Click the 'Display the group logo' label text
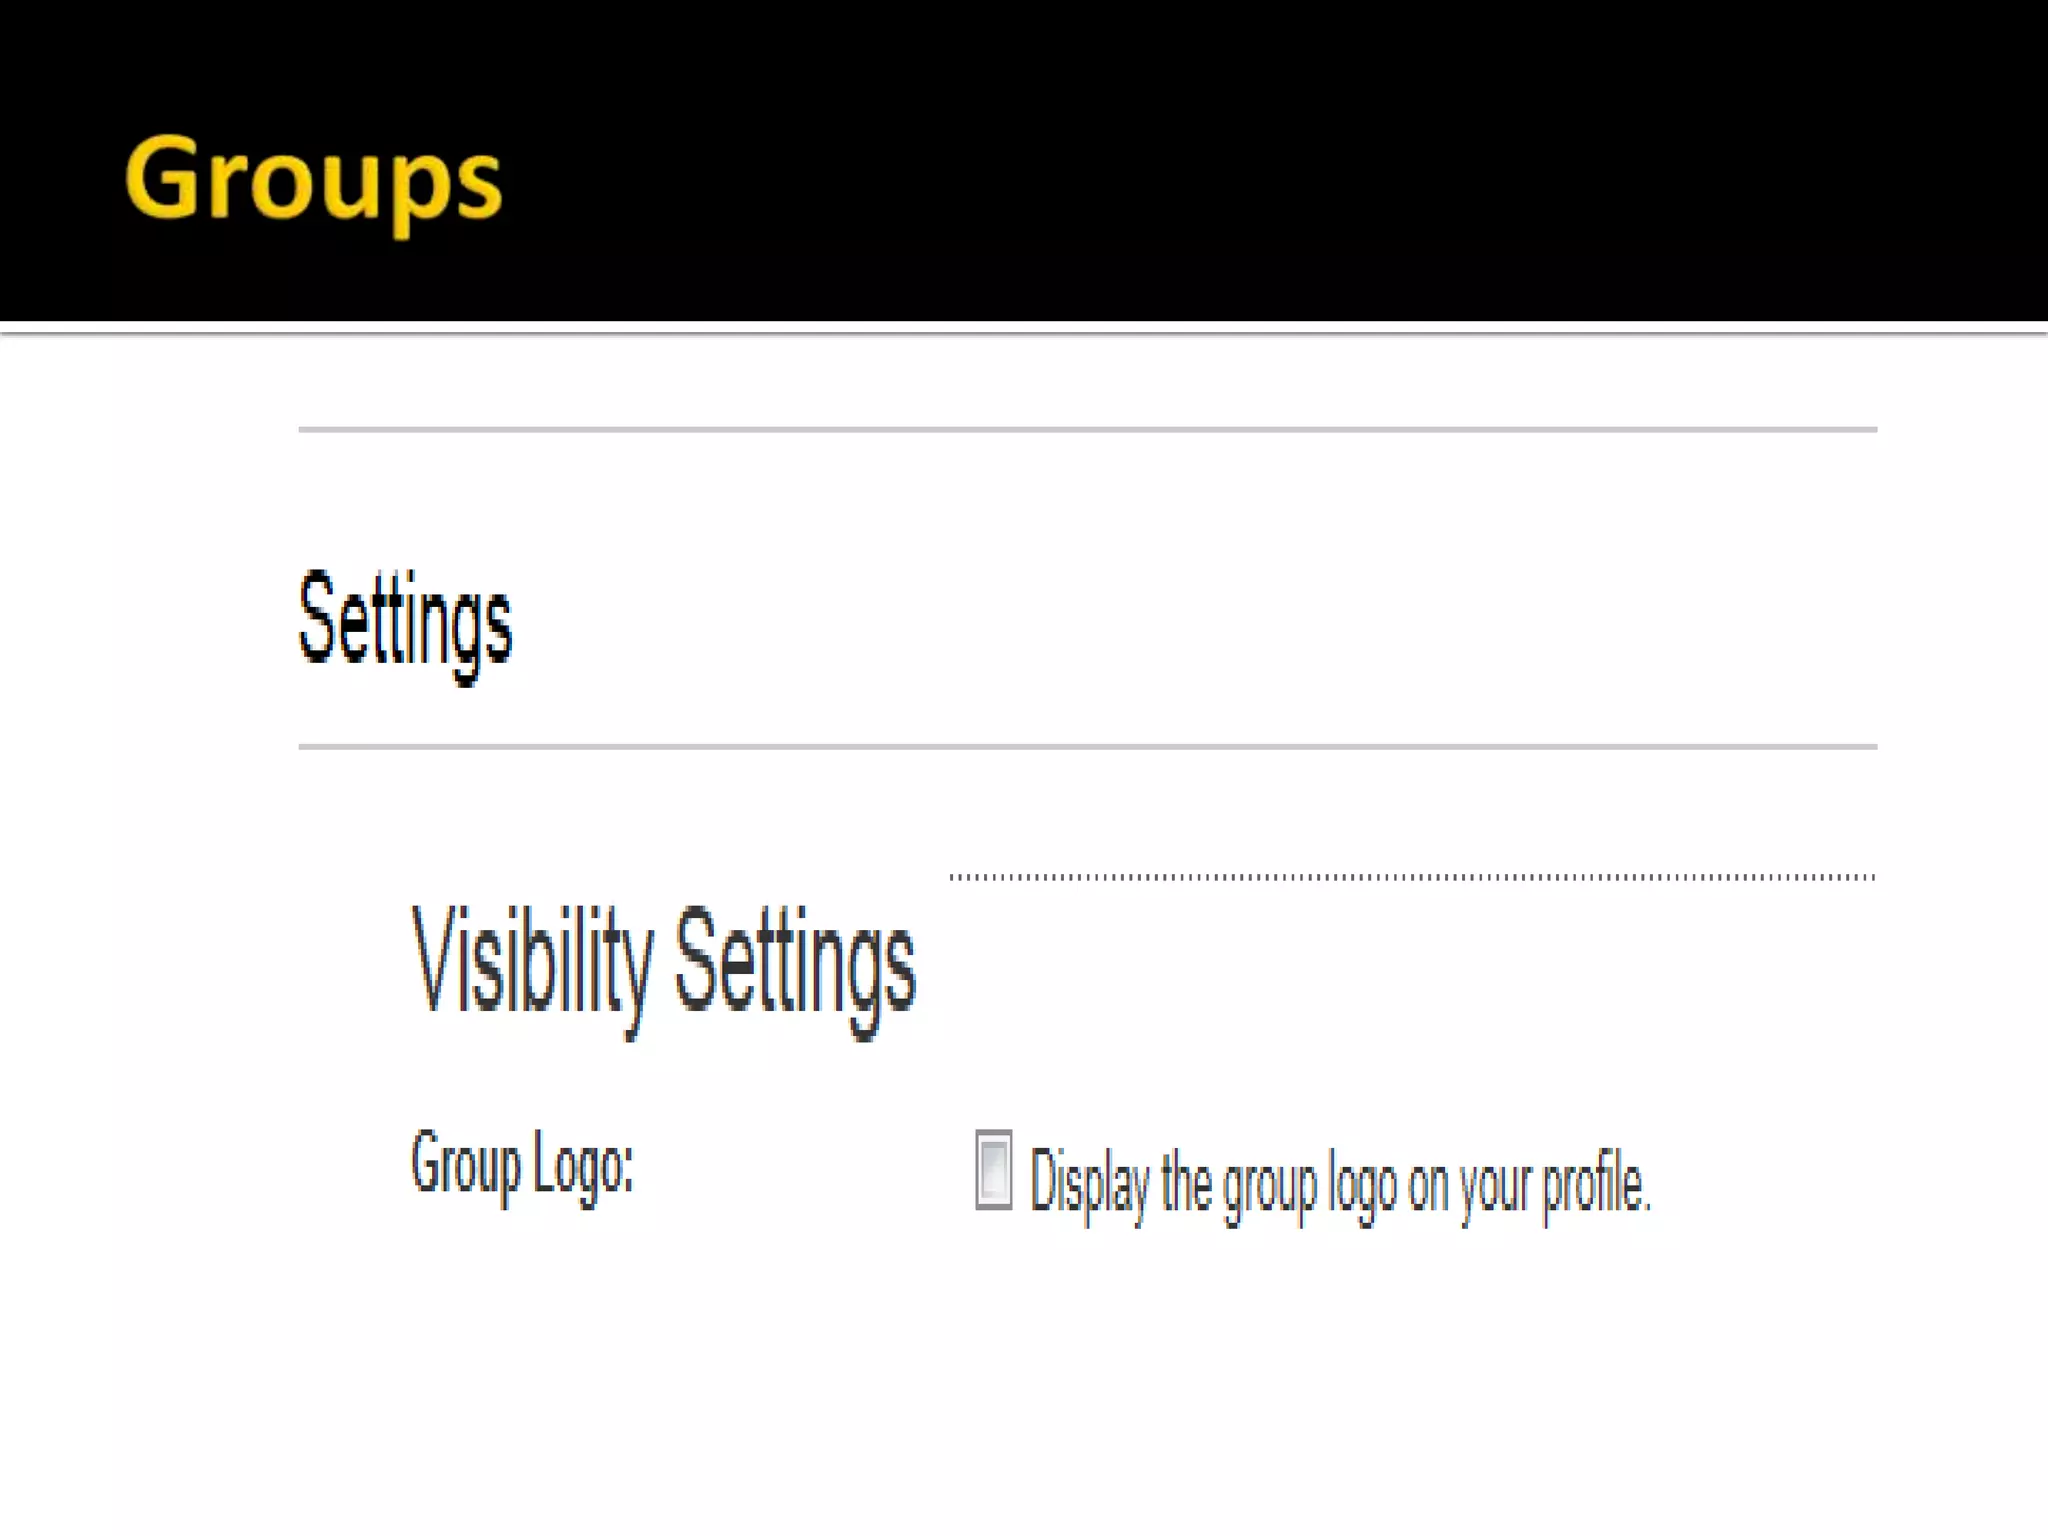This screenshot has width=2048, height=1536. click(1338, 1183)
